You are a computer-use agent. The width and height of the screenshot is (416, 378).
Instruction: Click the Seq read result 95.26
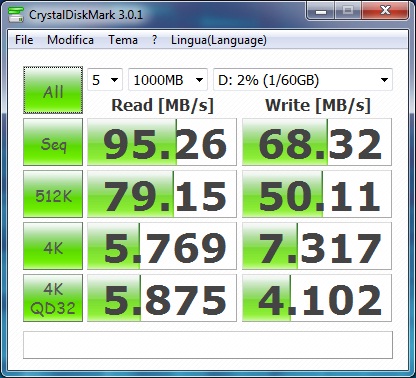[162, 142]
